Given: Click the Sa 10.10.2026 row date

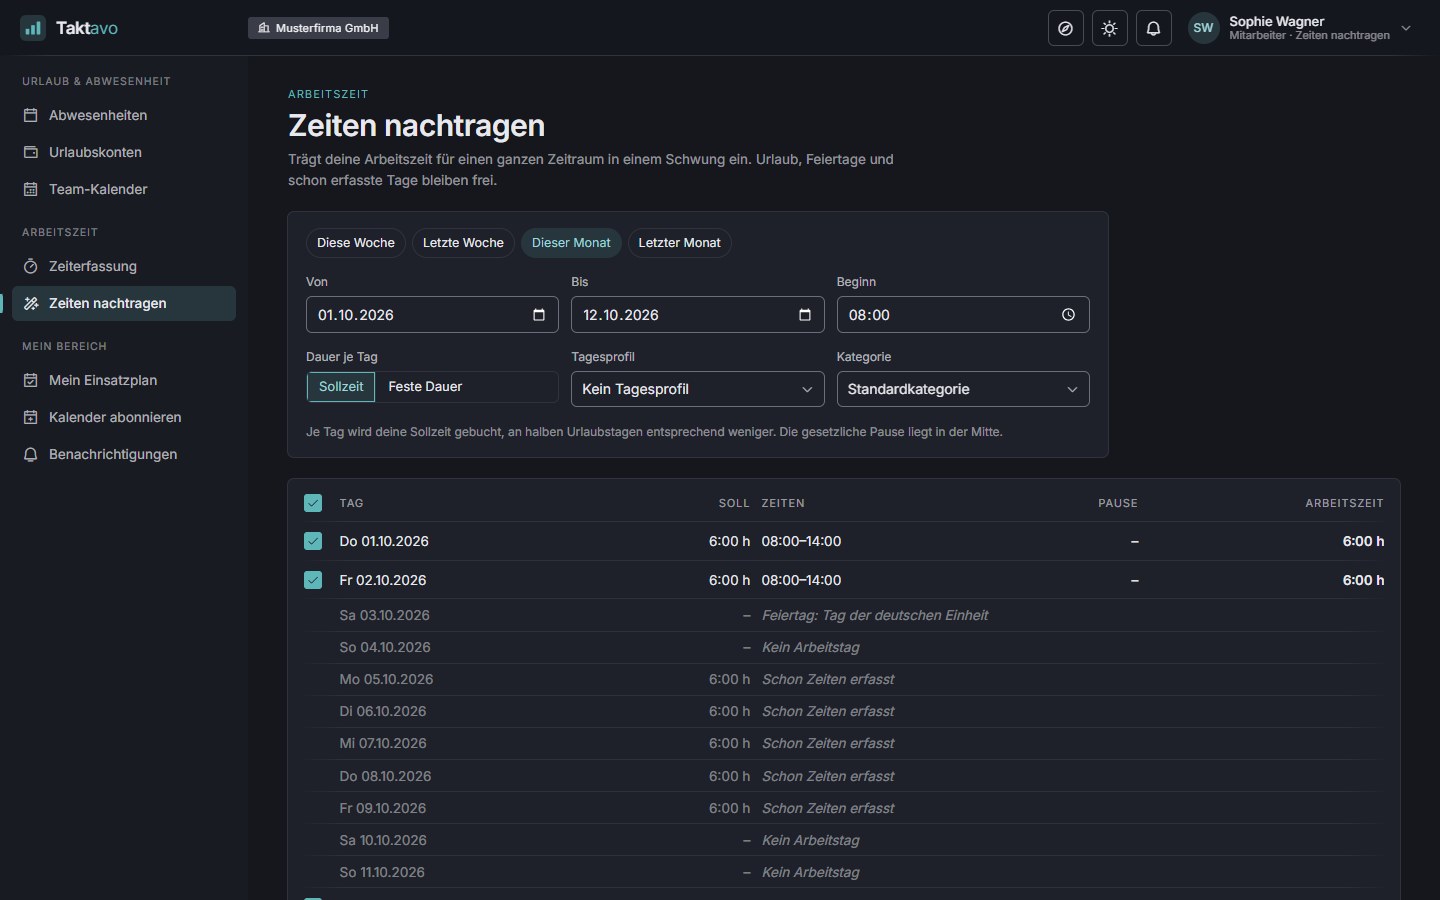Looking at the screenshot, I should click(383, 840).
